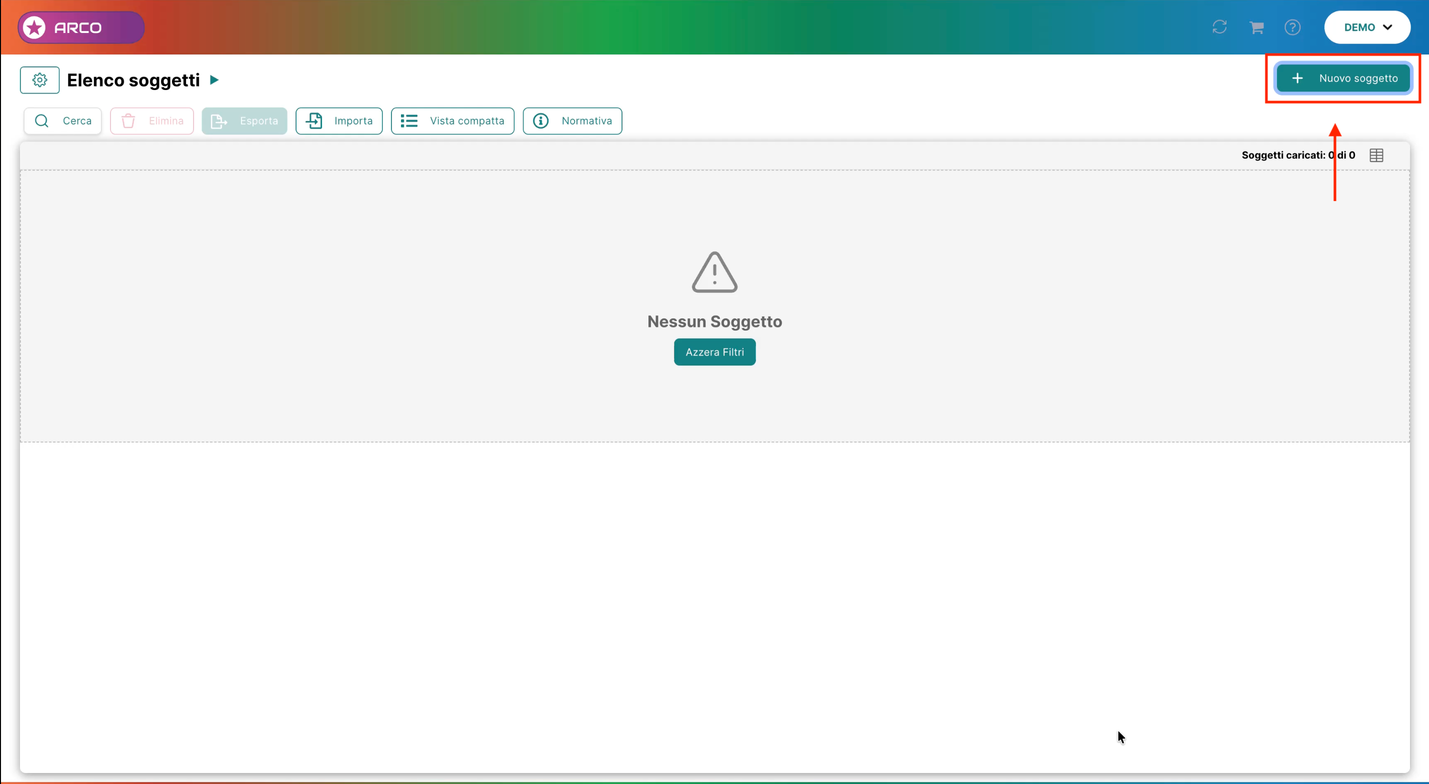Click the Elimina delete button

pyautogui.click(x=152, y=121)
